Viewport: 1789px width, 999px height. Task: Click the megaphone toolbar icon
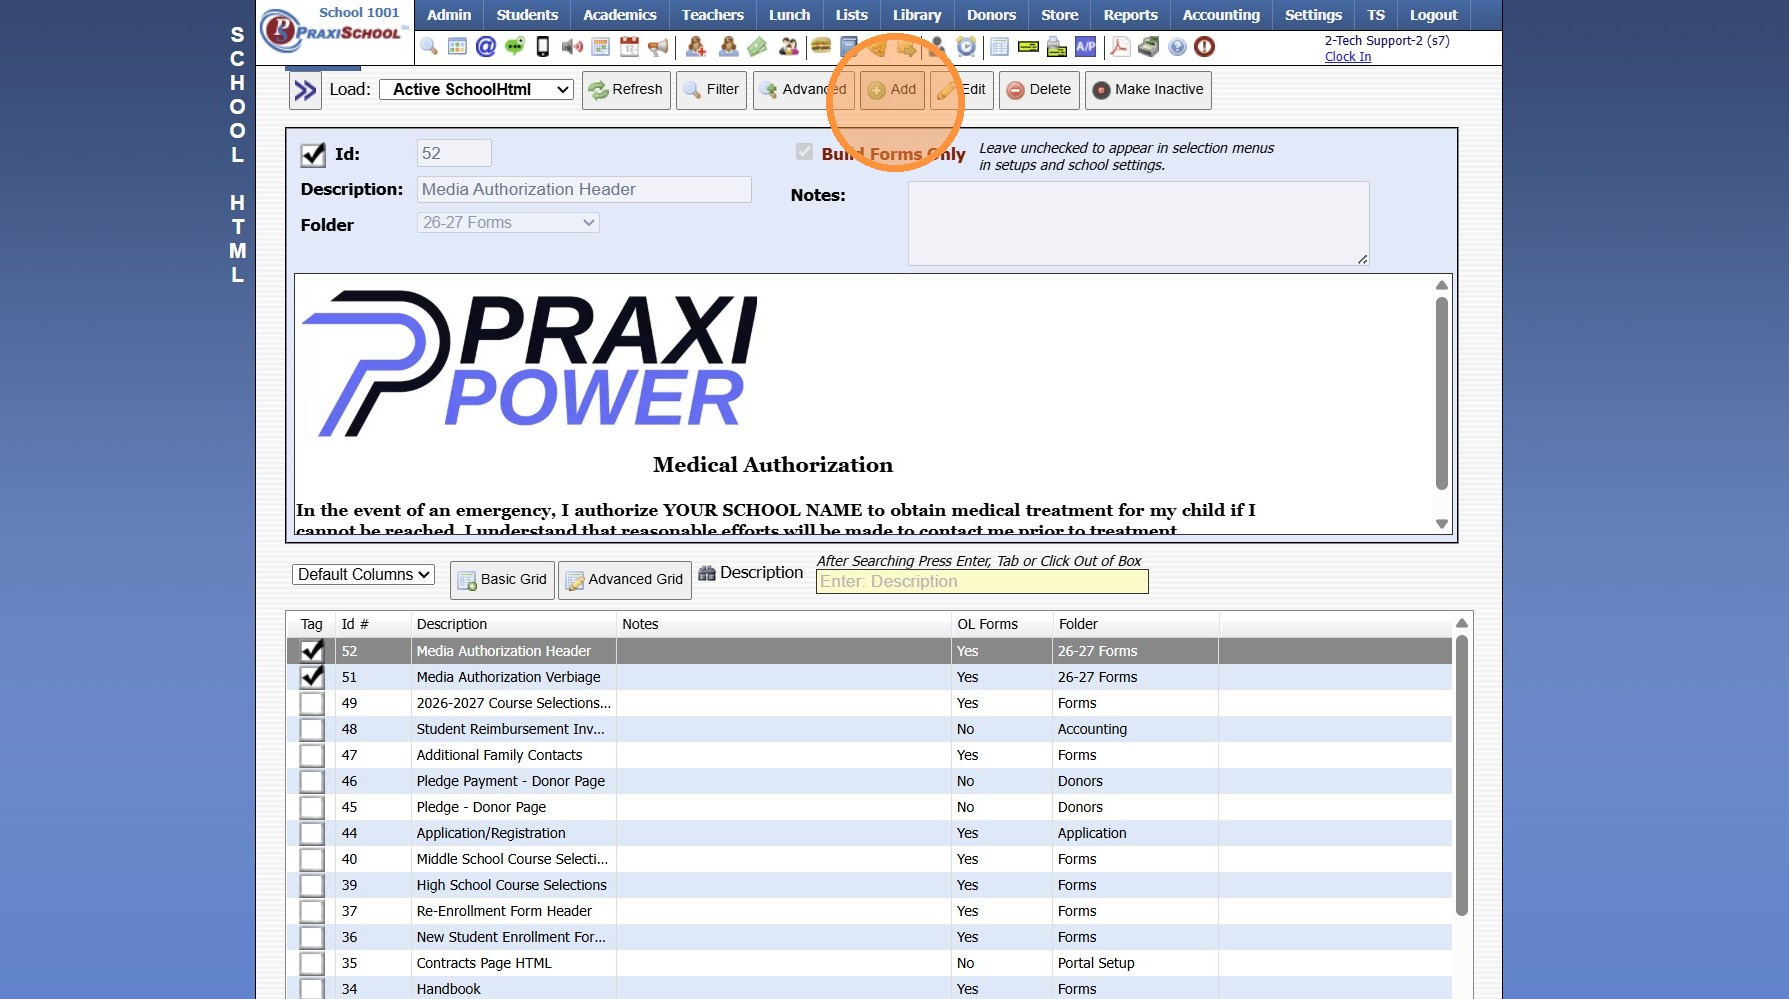coord(658,47)
